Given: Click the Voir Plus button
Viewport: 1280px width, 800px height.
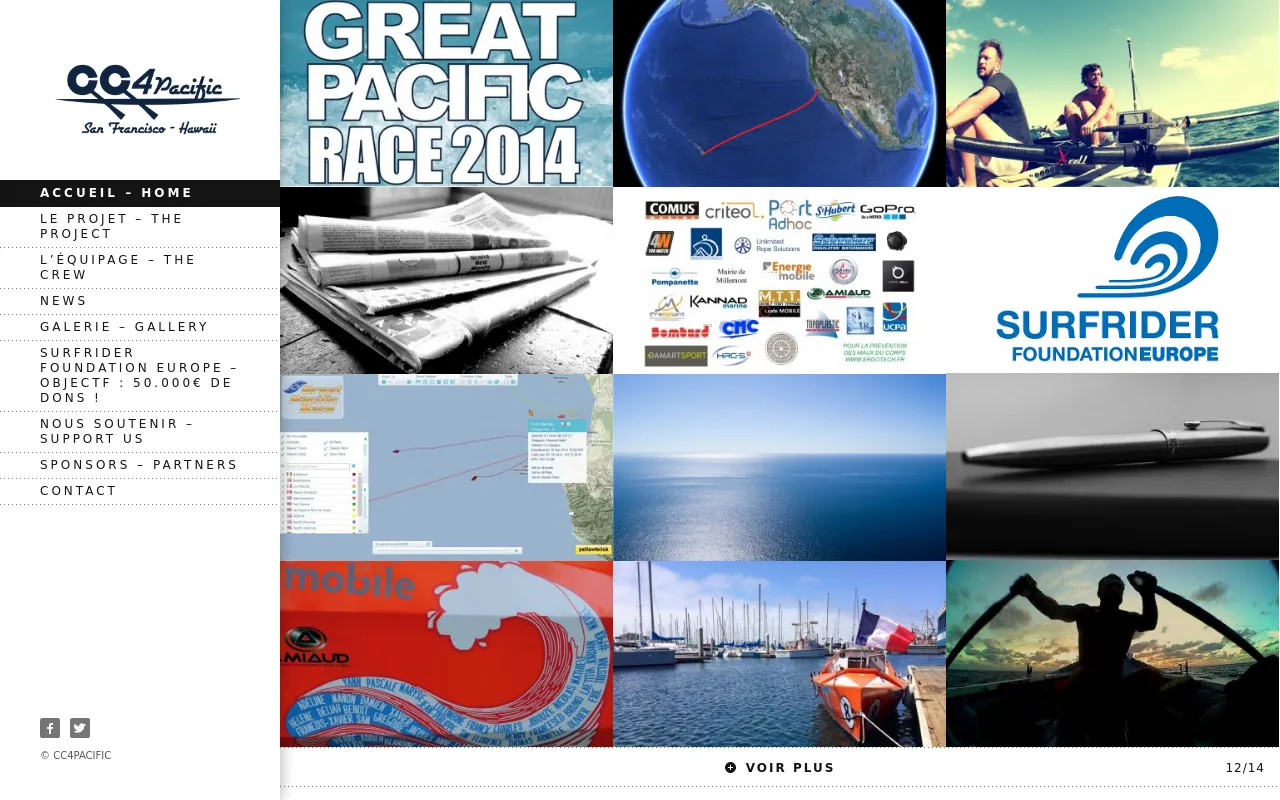Looking at the screenshot, I should (779, 768).
